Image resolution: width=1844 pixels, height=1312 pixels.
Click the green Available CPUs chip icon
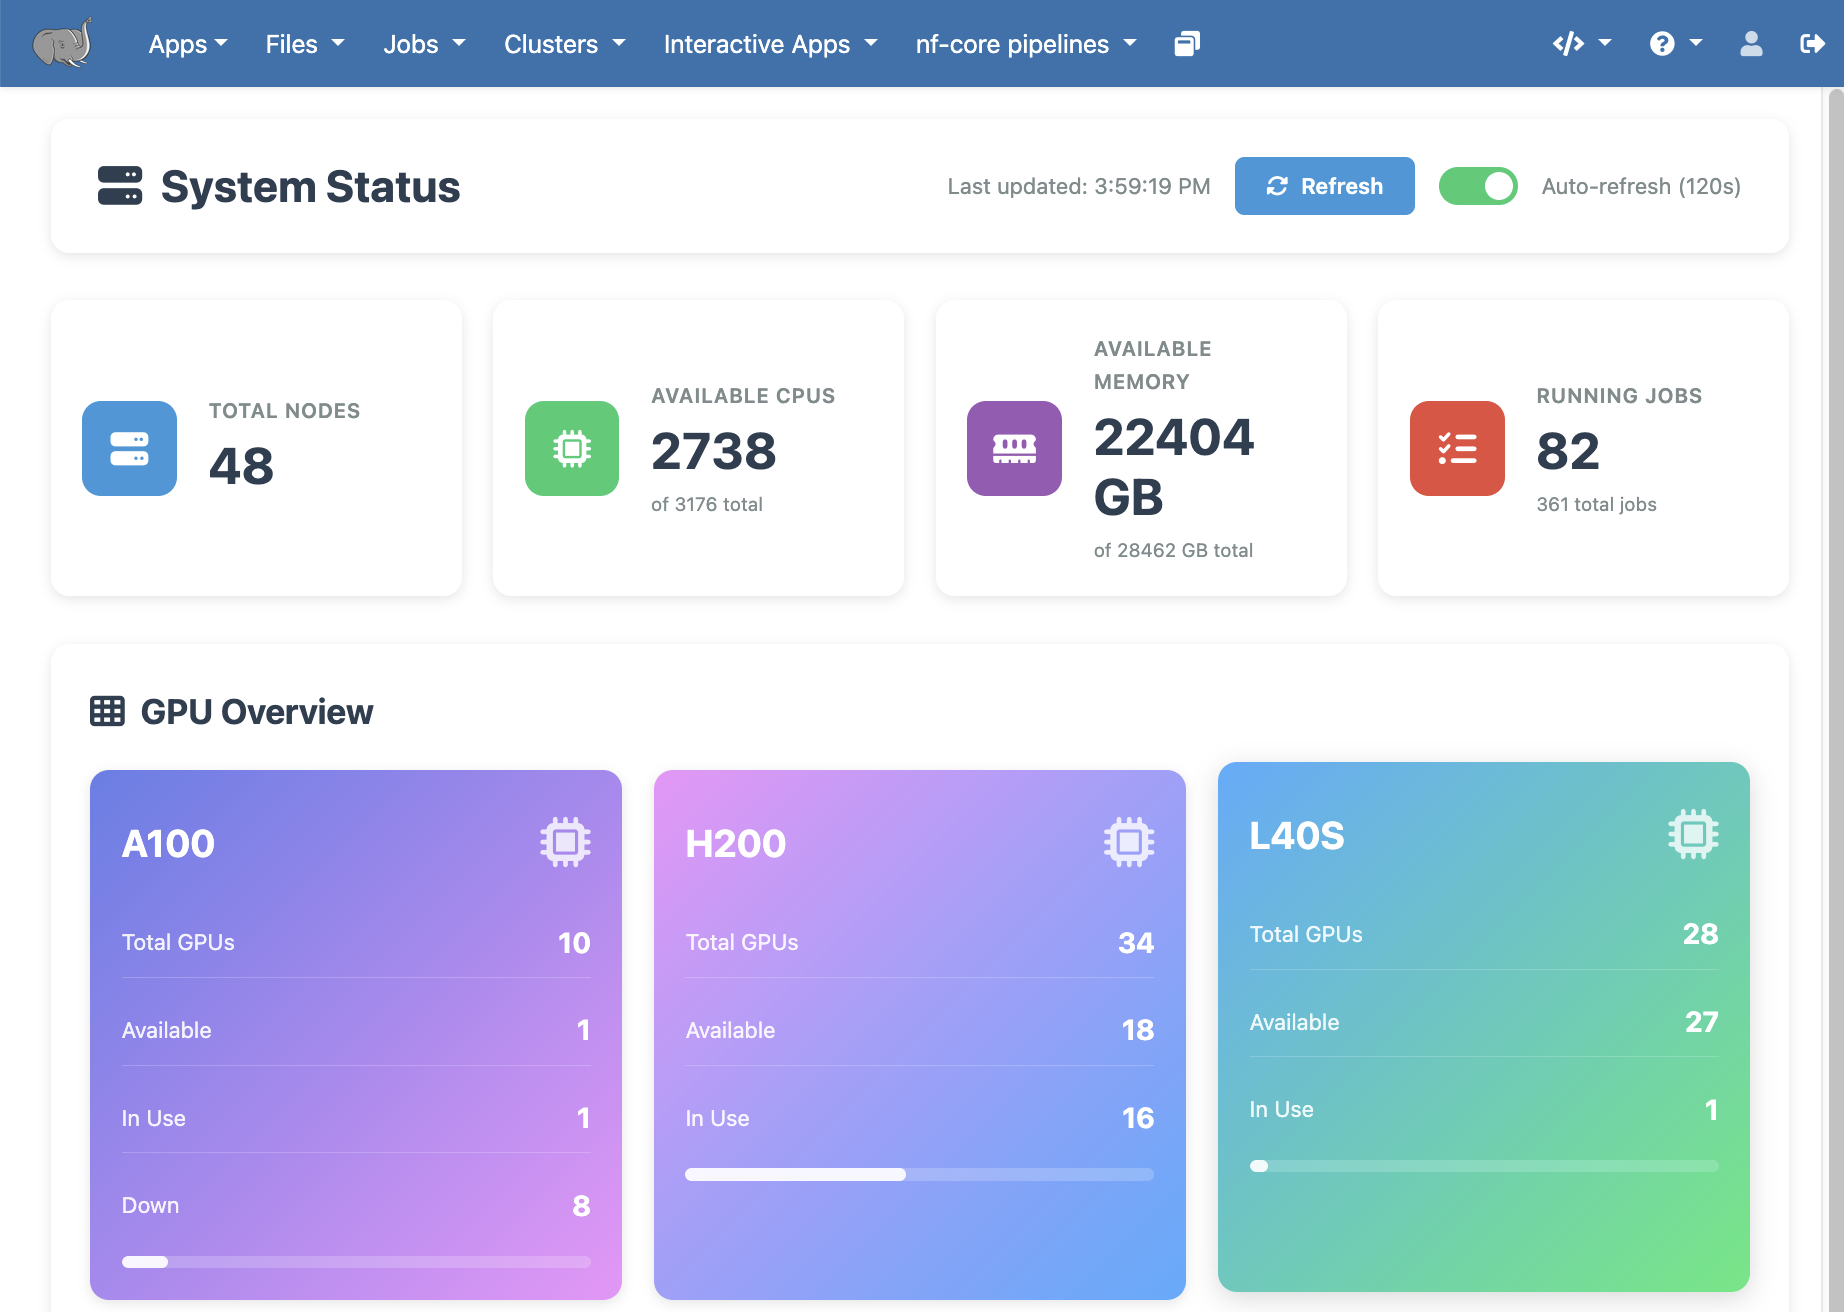coord(572,448)
